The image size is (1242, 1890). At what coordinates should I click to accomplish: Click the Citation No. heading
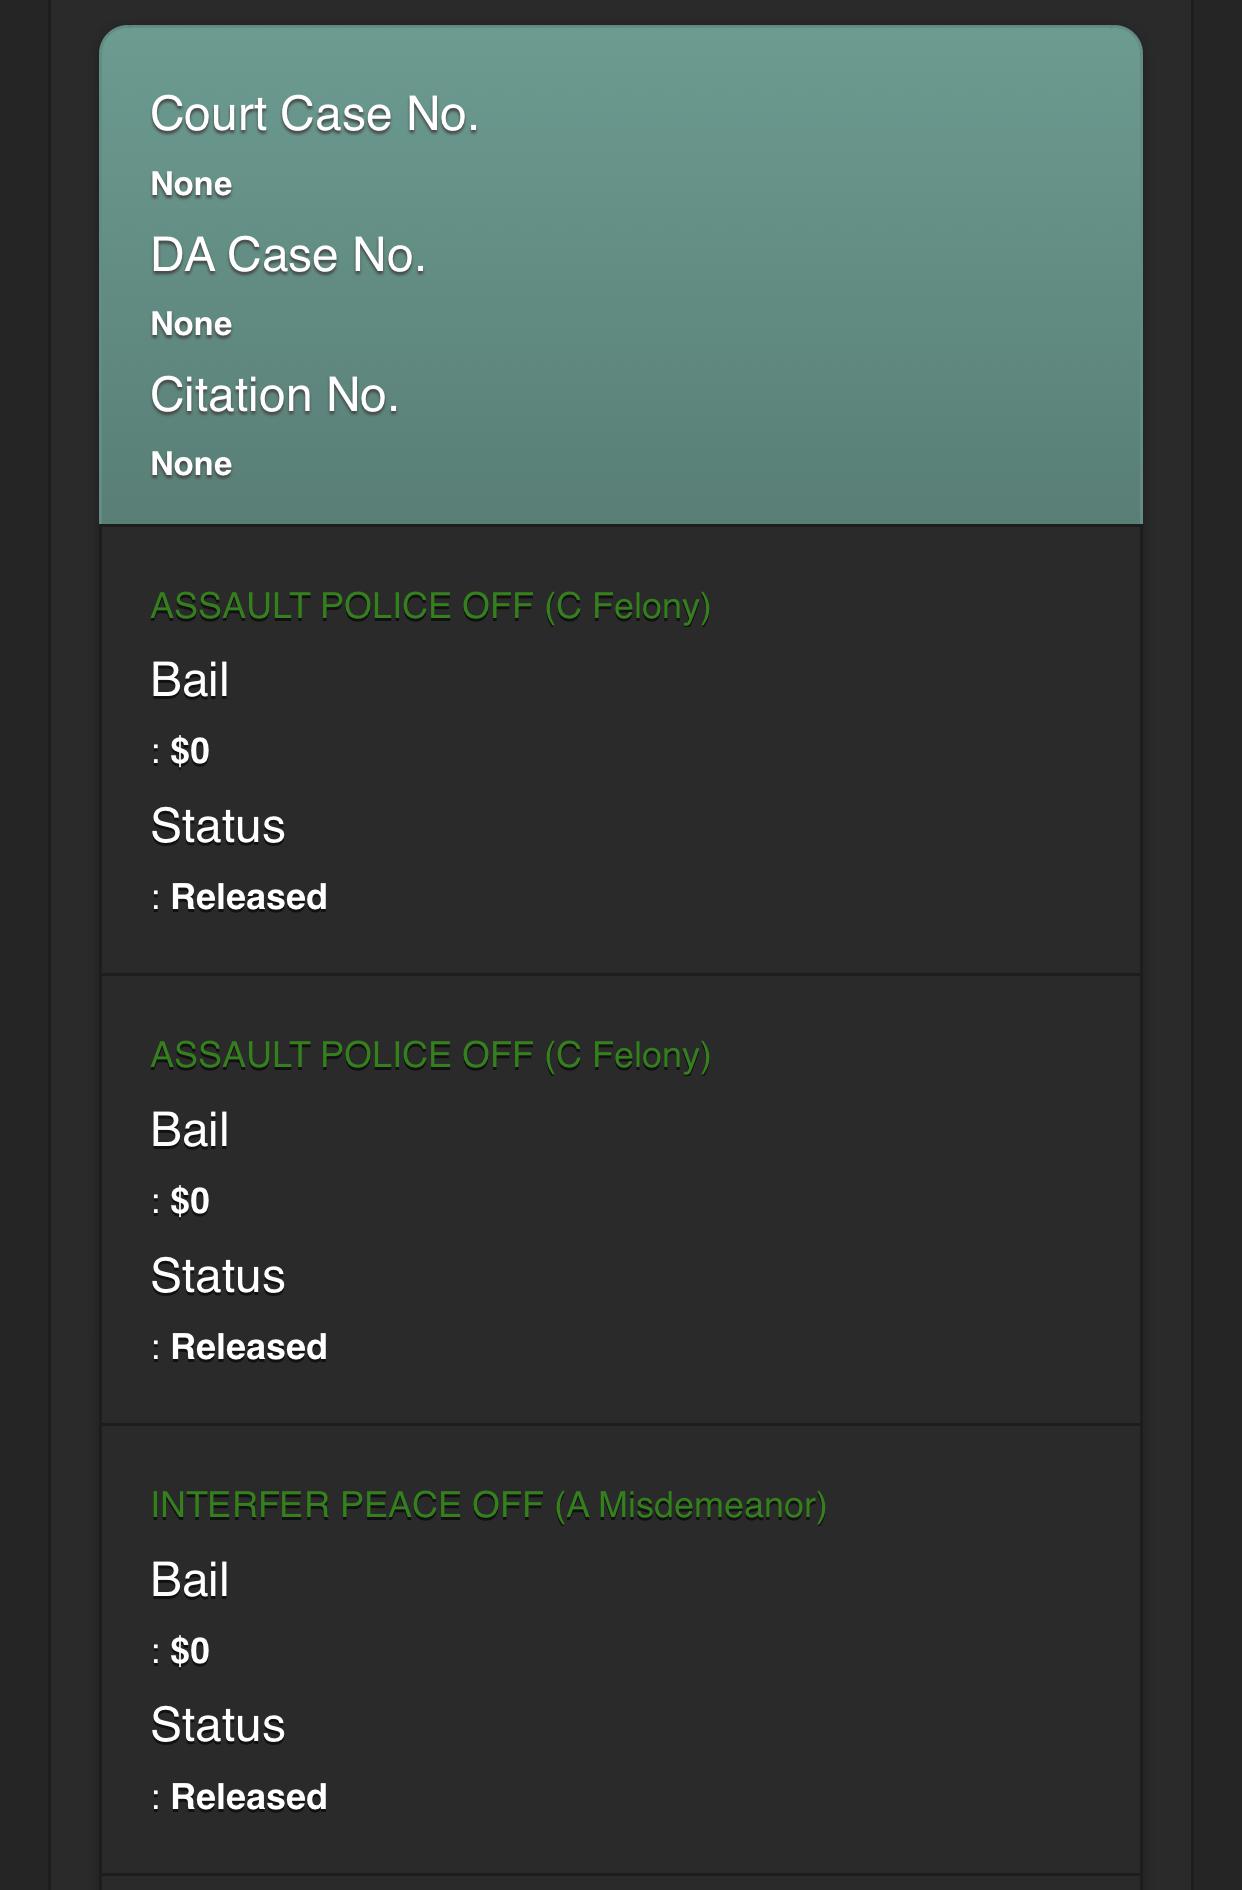pyautogui.click(x=275, y=395)
